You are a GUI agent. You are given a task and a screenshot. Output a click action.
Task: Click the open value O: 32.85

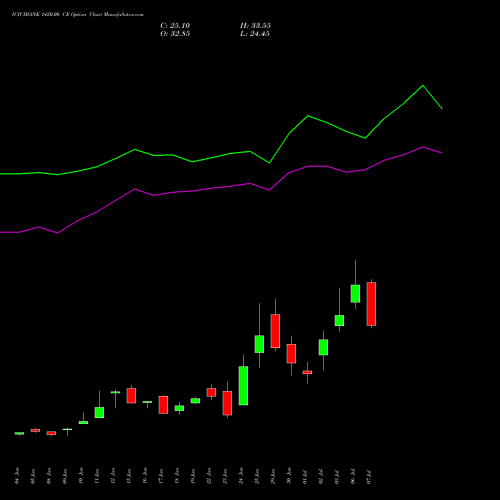(x=175, y=34)
